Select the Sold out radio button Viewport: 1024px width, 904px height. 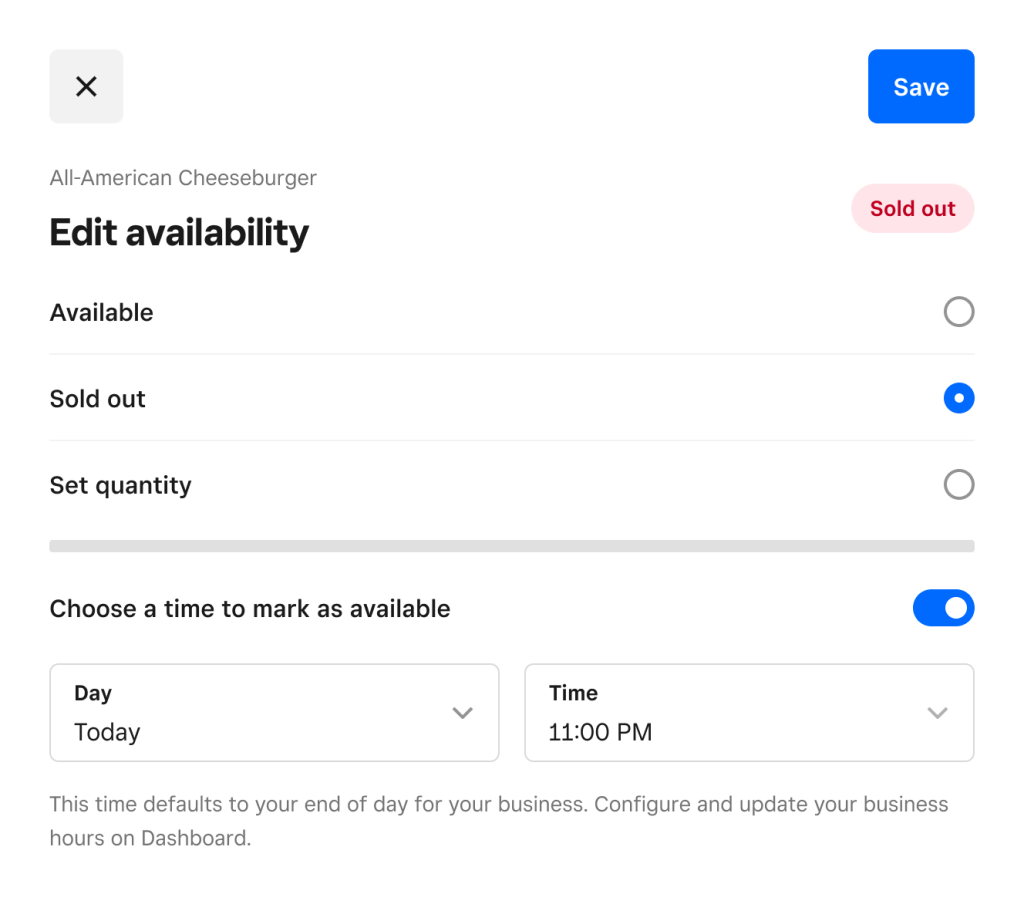[958, 399]
